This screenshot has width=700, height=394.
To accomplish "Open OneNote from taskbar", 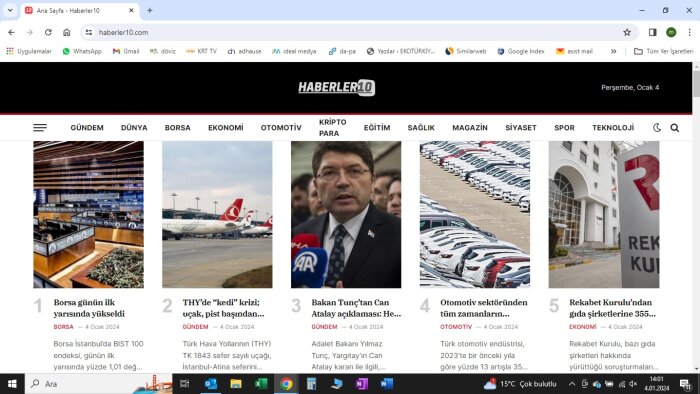I will click(x=362, y=384).
